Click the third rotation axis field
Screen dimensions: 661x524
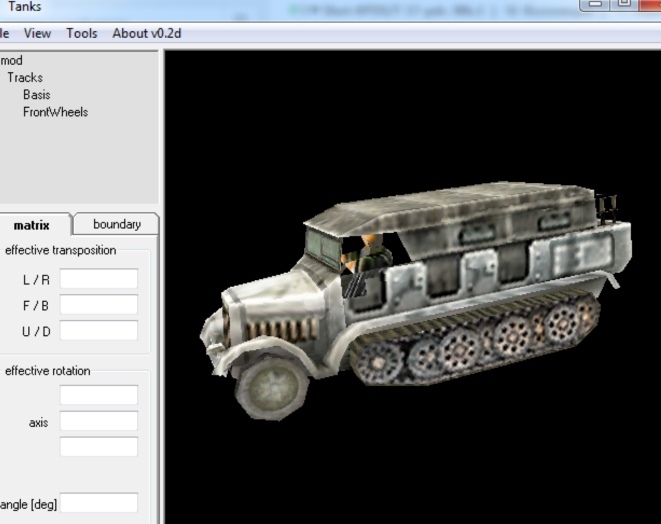(x=99, y=446)
